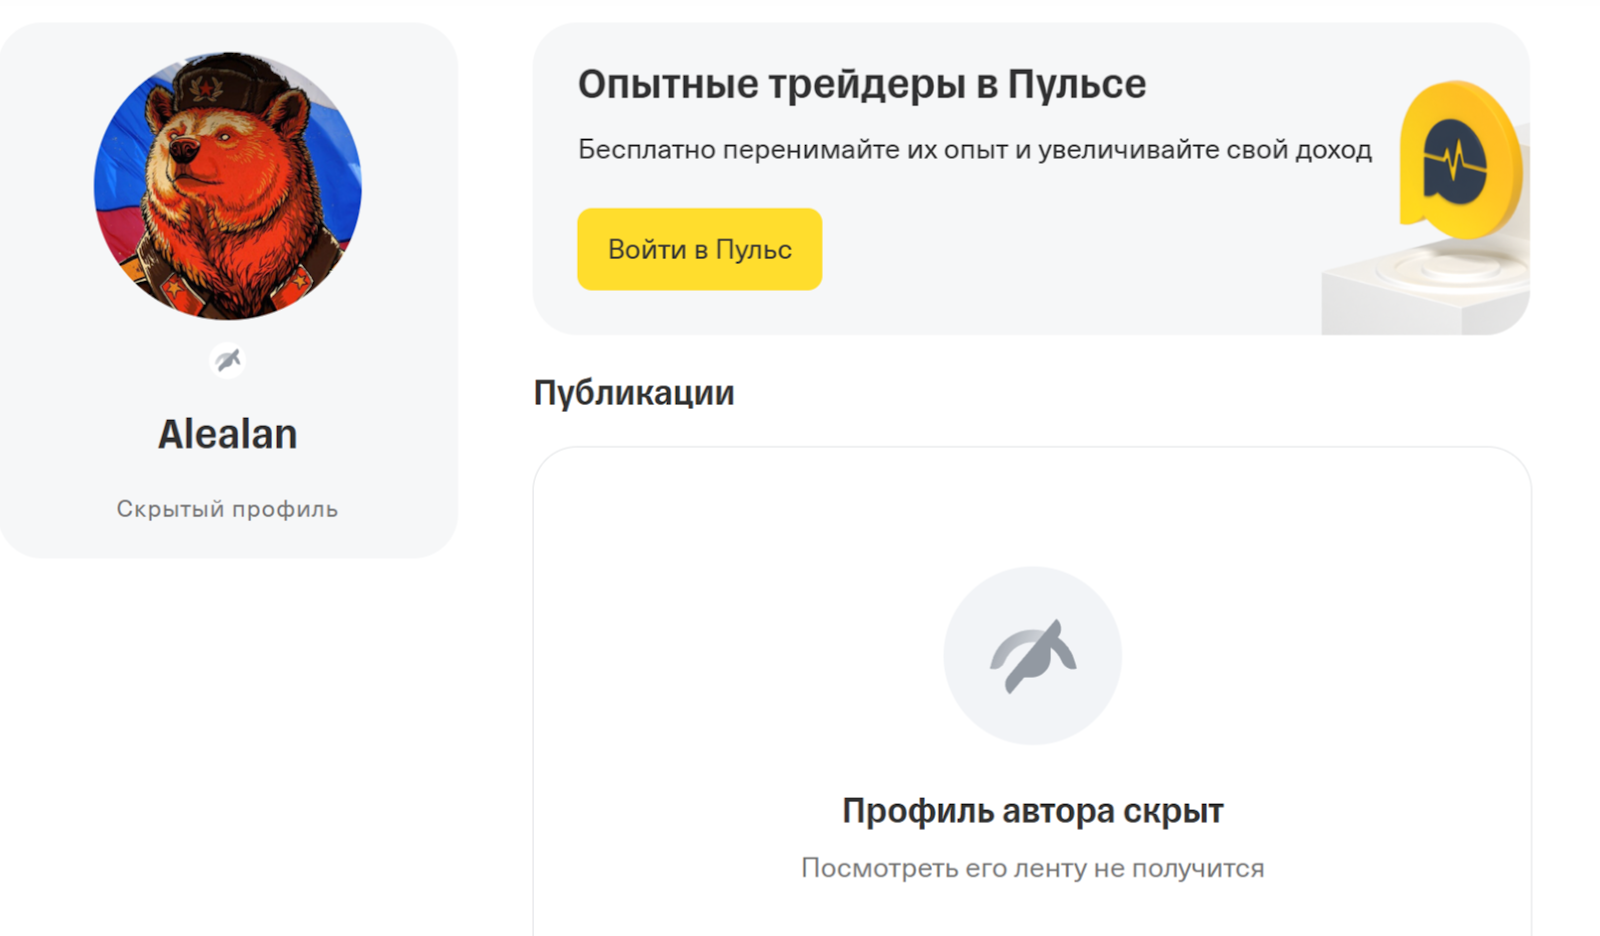Click the word "доход" in banner subtitle
The width and height of the screenshot is (1600, 936).
point(1333,150)
